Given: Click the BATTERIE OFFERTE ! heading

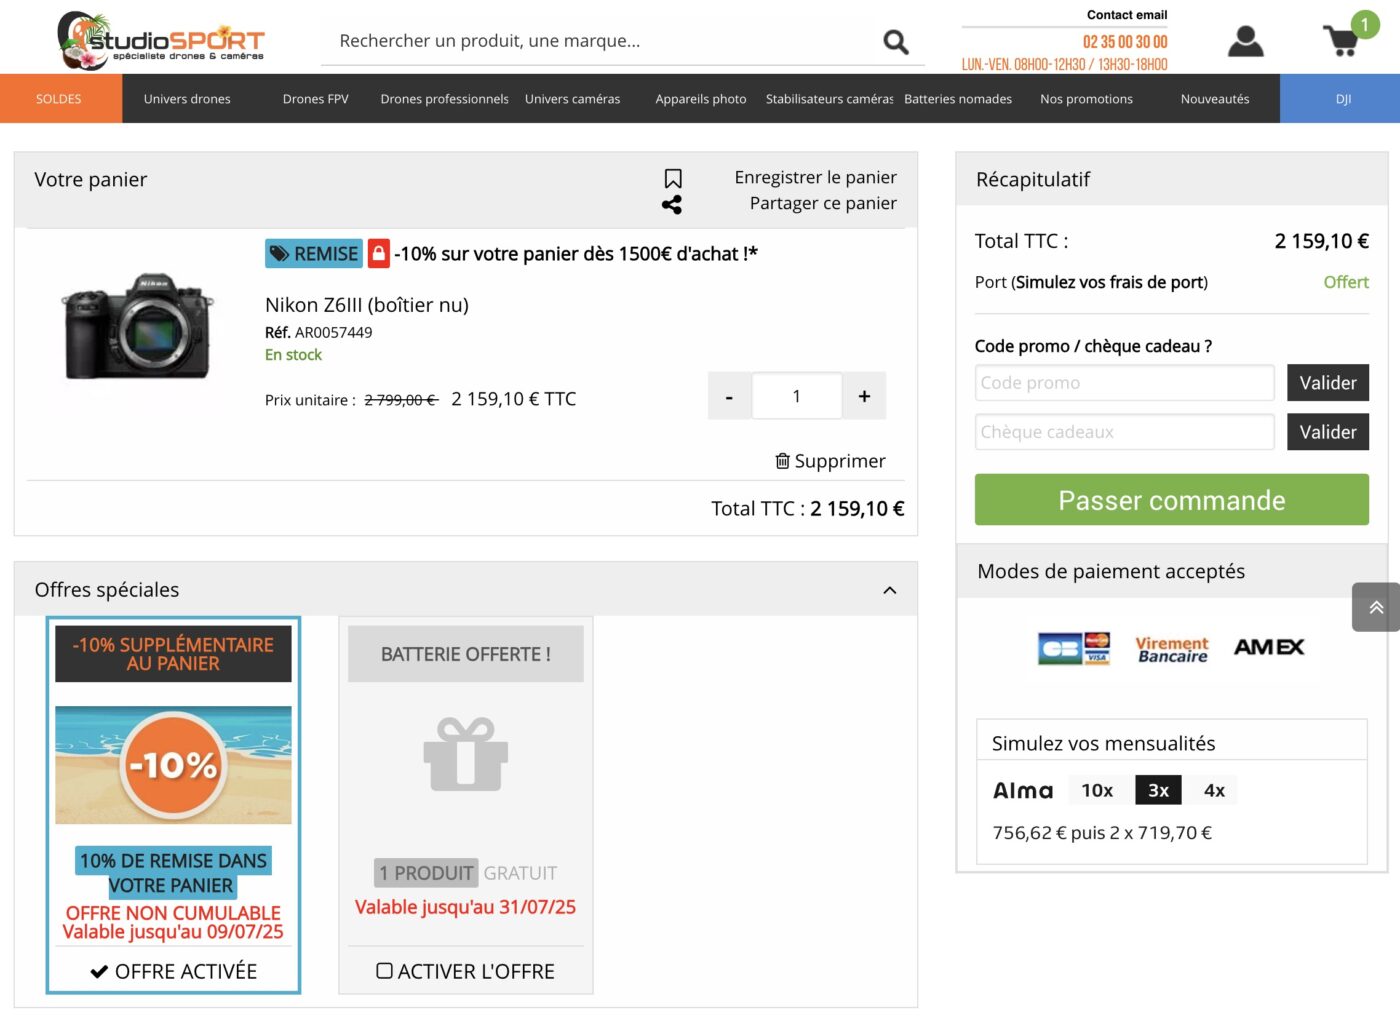Looking at the screenshot, I should pyautogui.click(x=466, y=654).
